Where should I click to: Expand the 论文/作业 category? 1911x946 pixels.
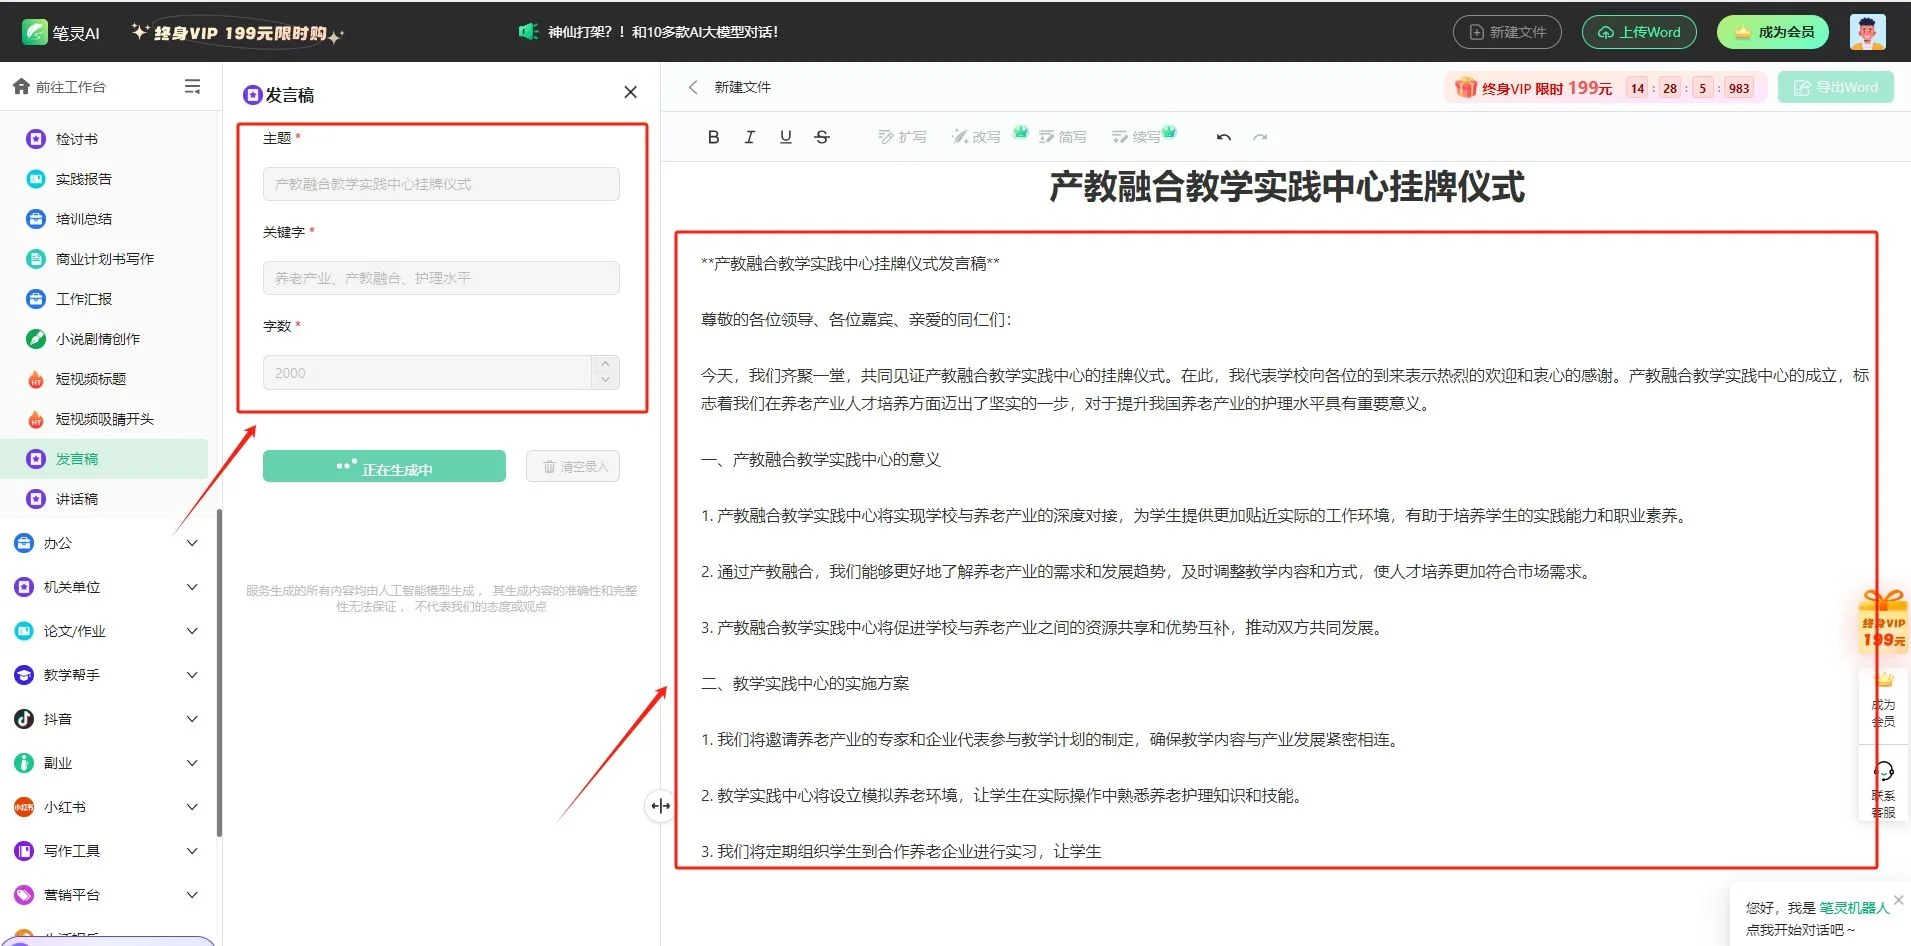tap(192, 631)
